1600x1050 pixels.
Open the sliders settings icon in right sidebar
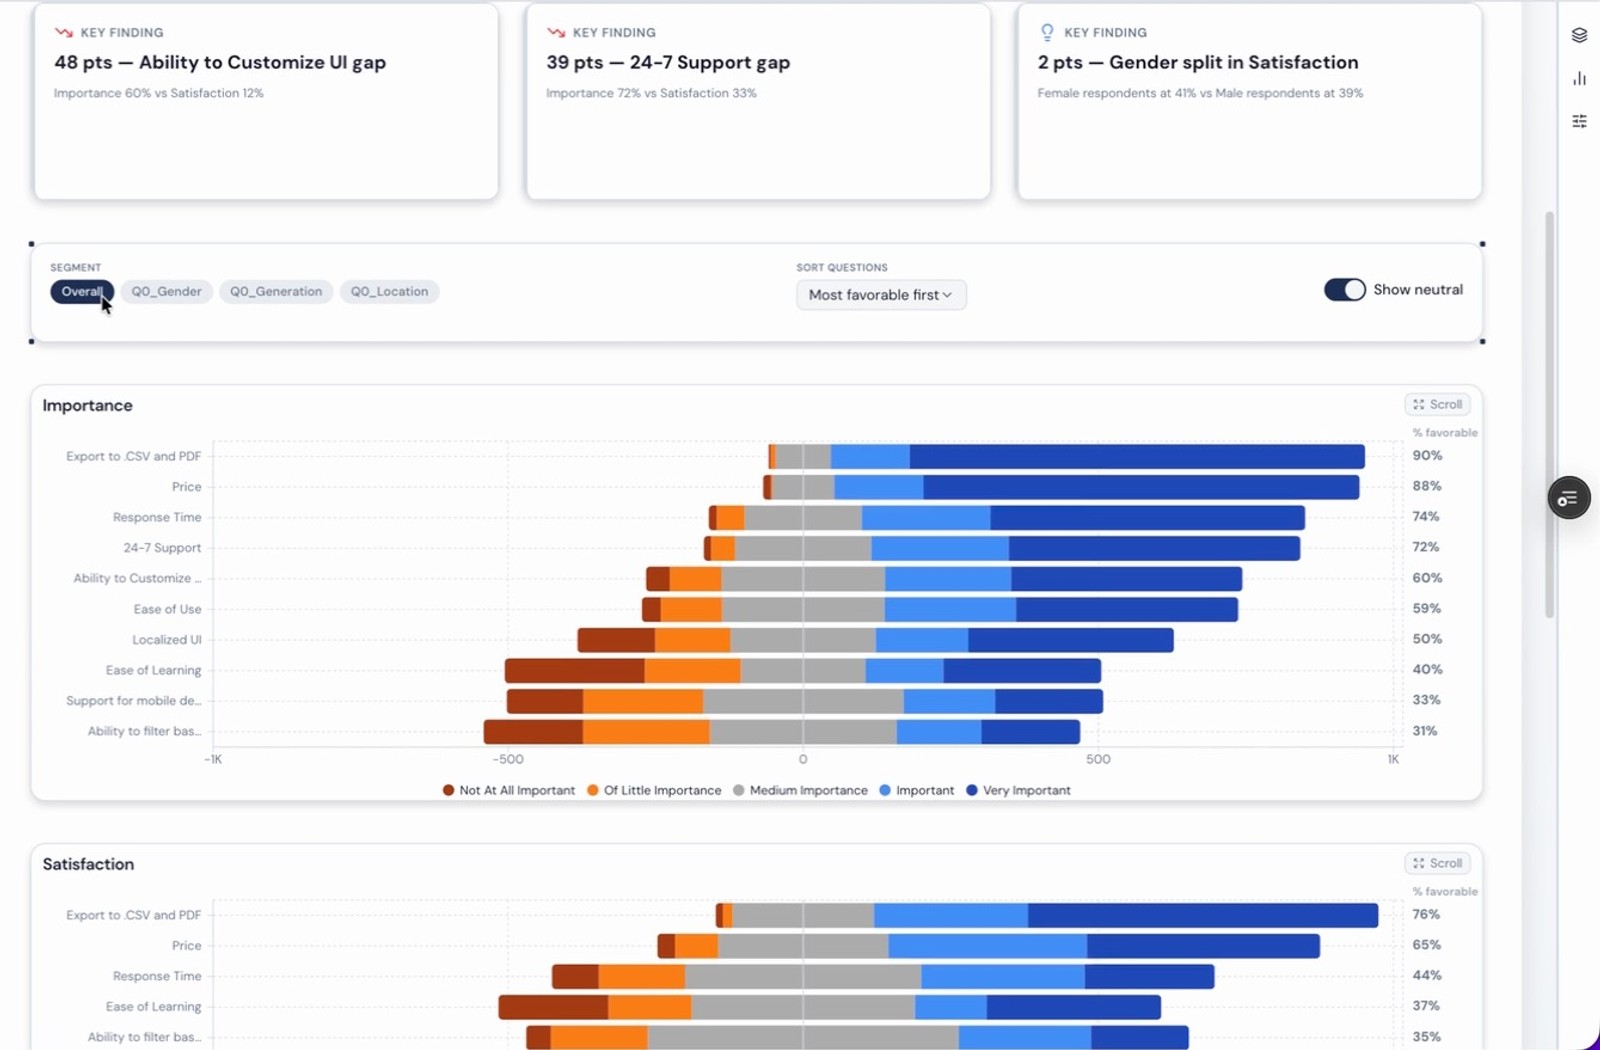tap(1579, 121)
